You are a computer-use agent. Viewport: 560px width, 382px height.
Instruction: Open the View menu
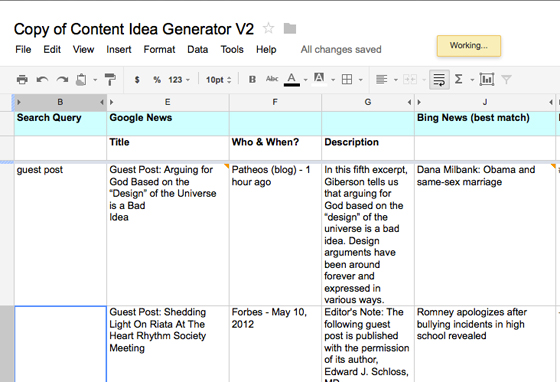[84, 49]
